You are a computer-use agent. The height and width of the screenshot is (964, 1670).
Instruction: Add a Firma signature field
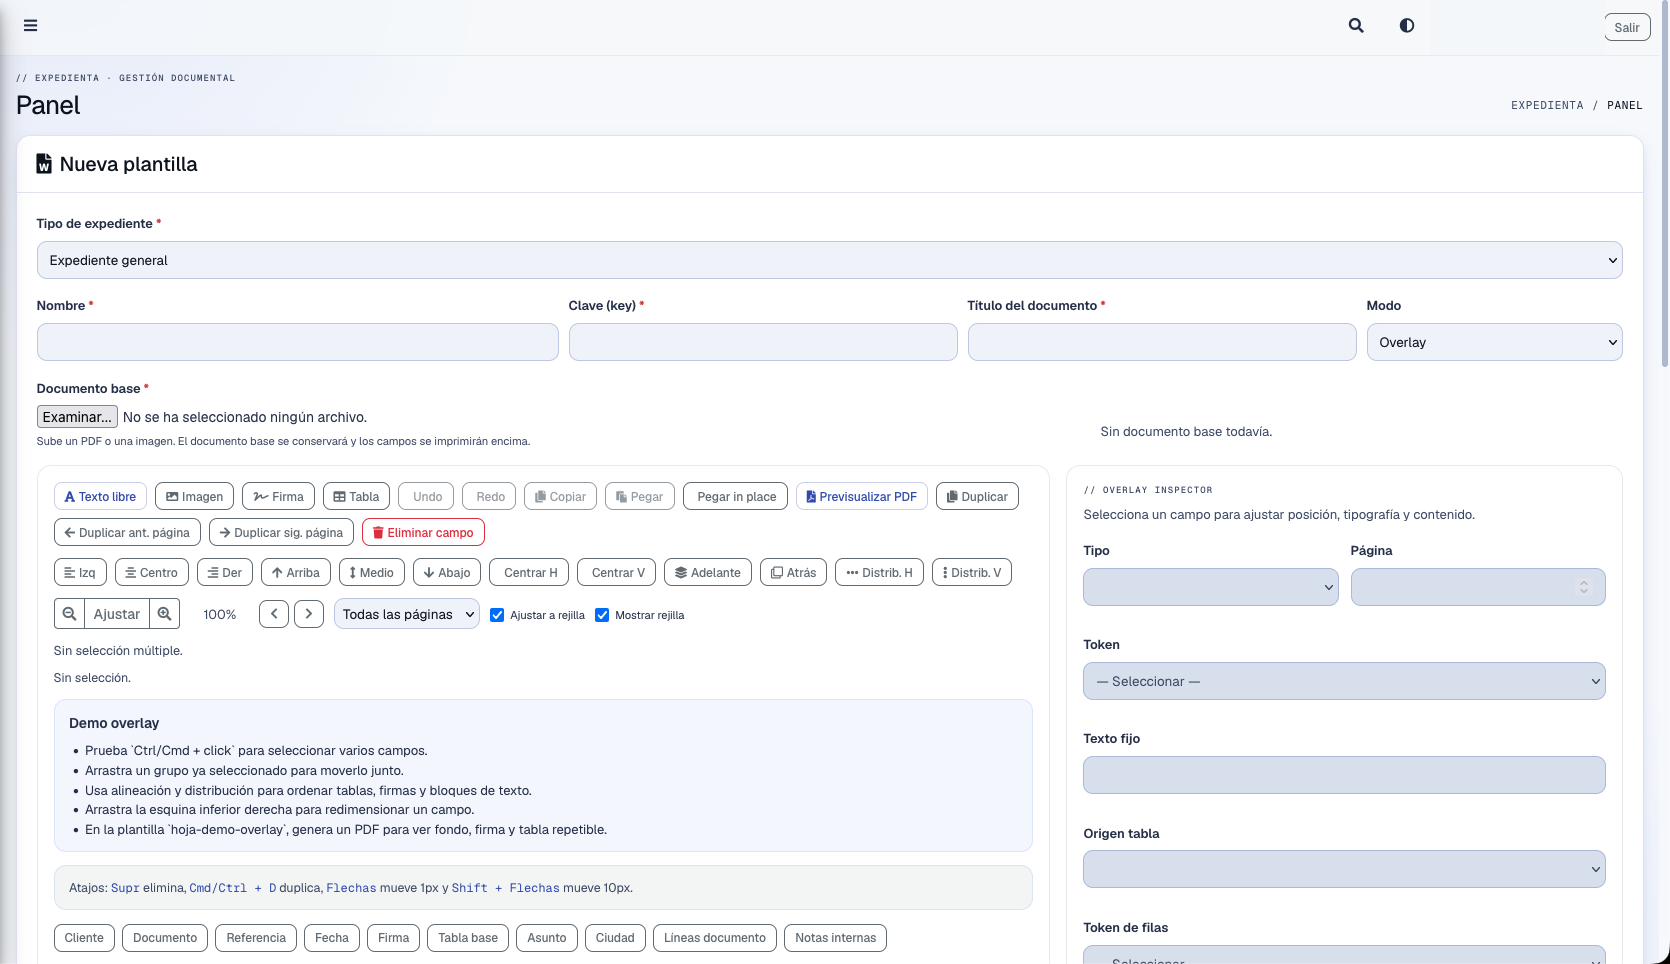(279, 497)
